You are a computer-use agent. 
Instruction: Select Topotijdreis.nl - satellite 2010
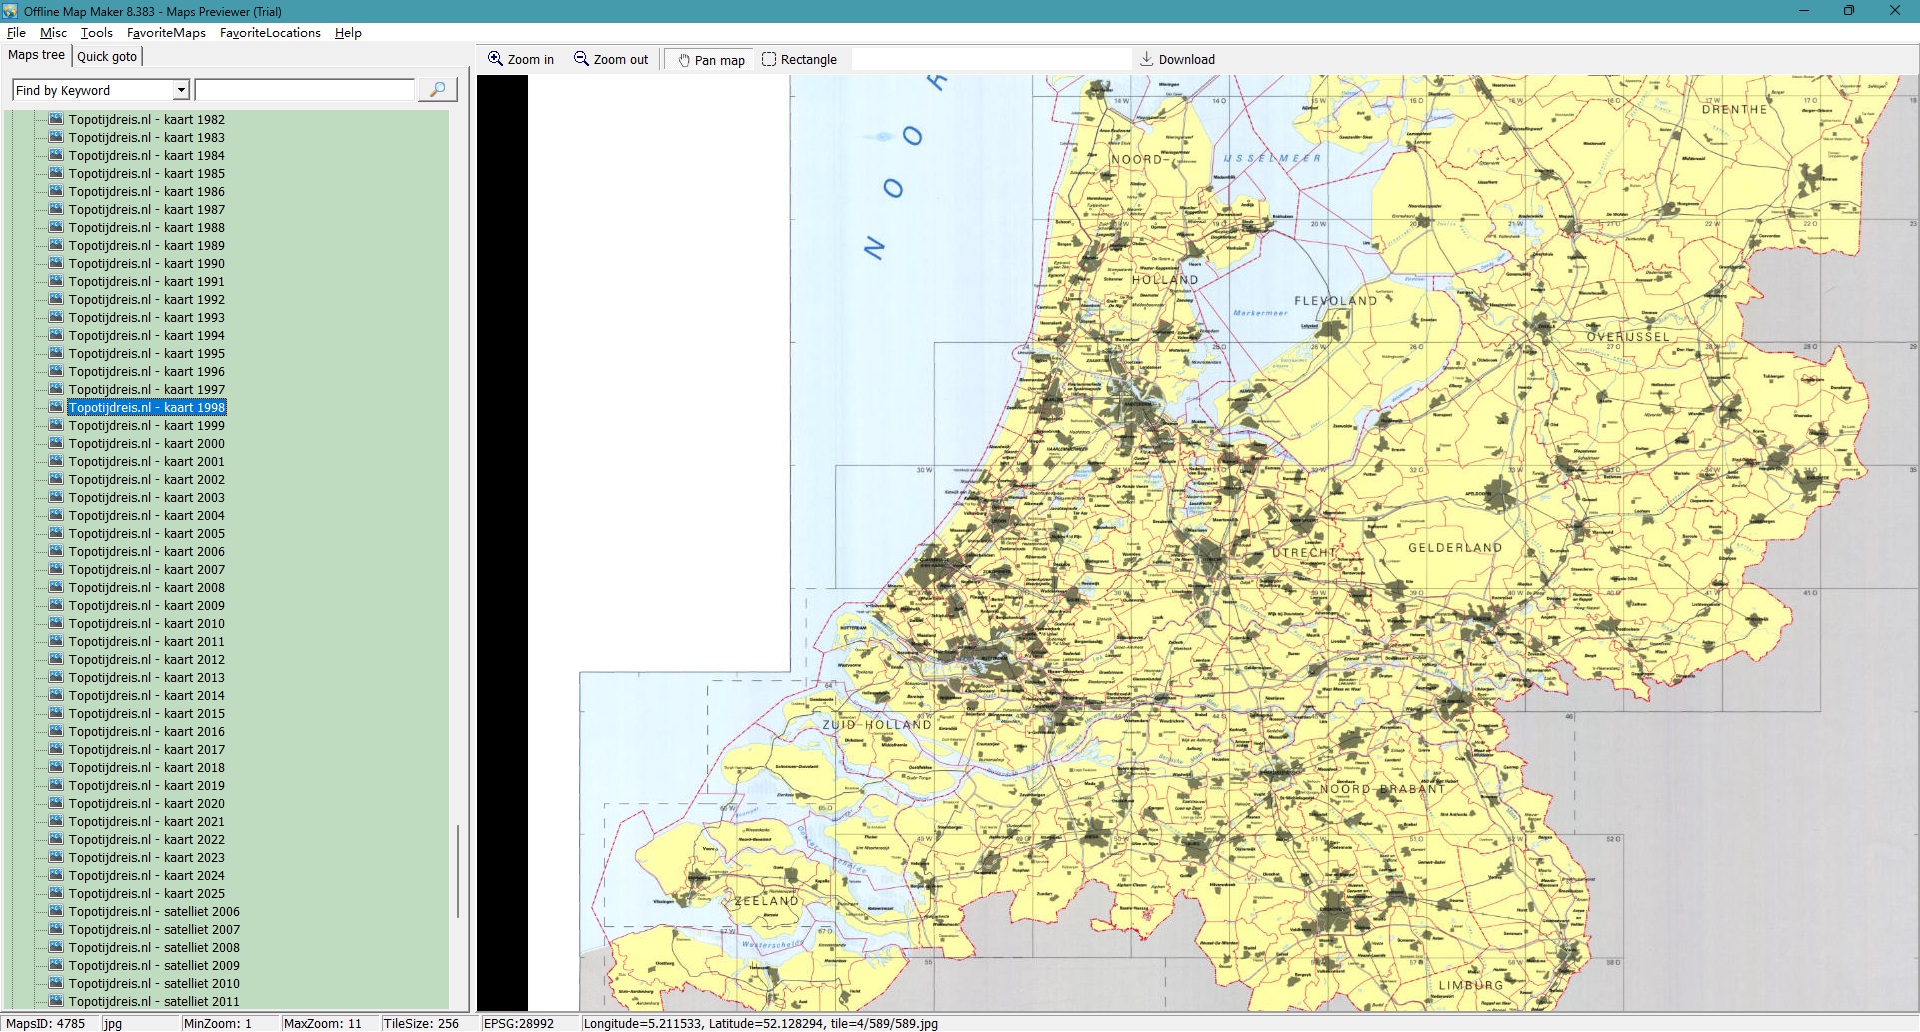click(154, 983)
